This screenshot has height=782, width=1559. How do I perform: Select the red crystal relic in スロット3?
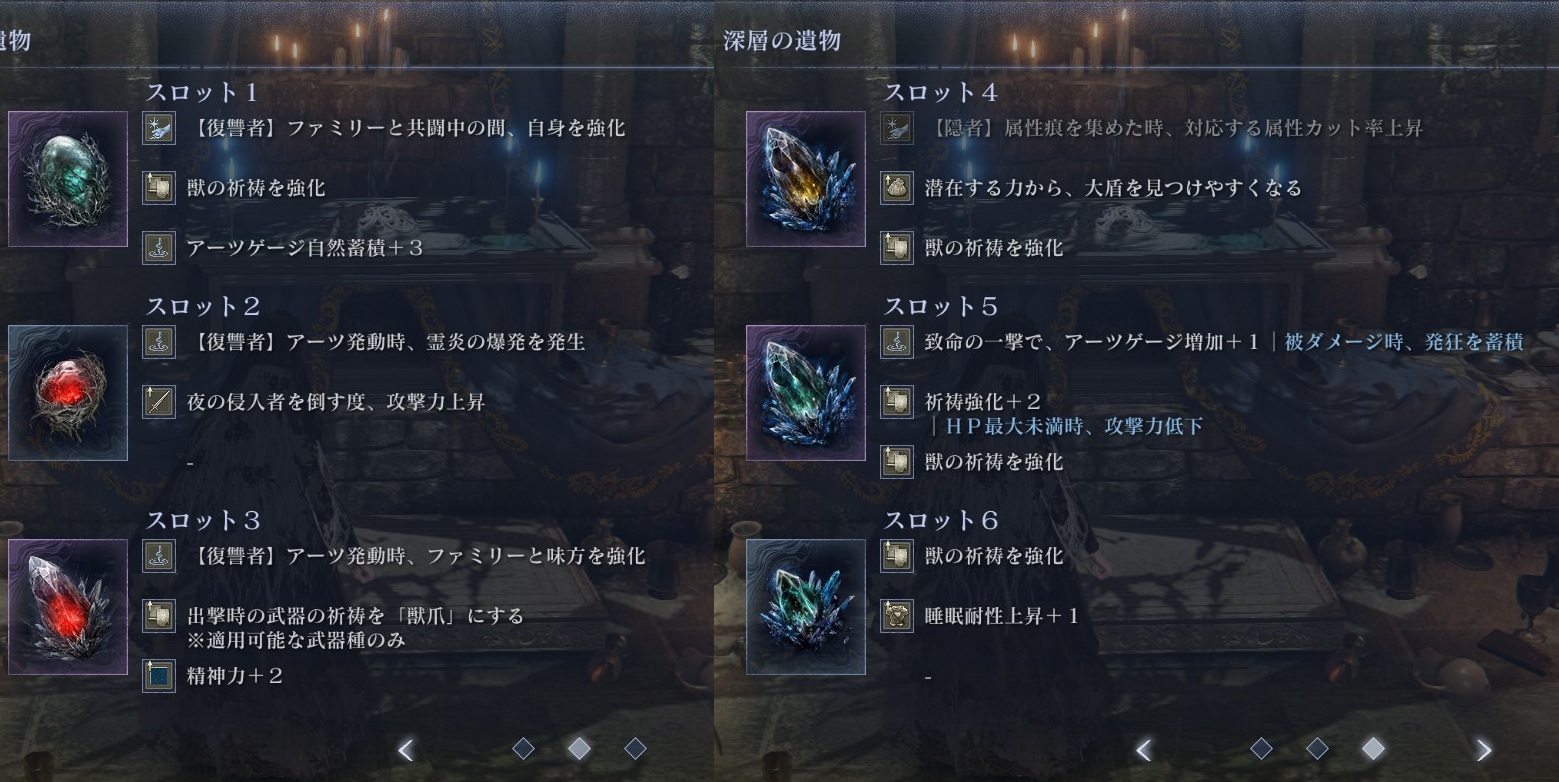68,607
